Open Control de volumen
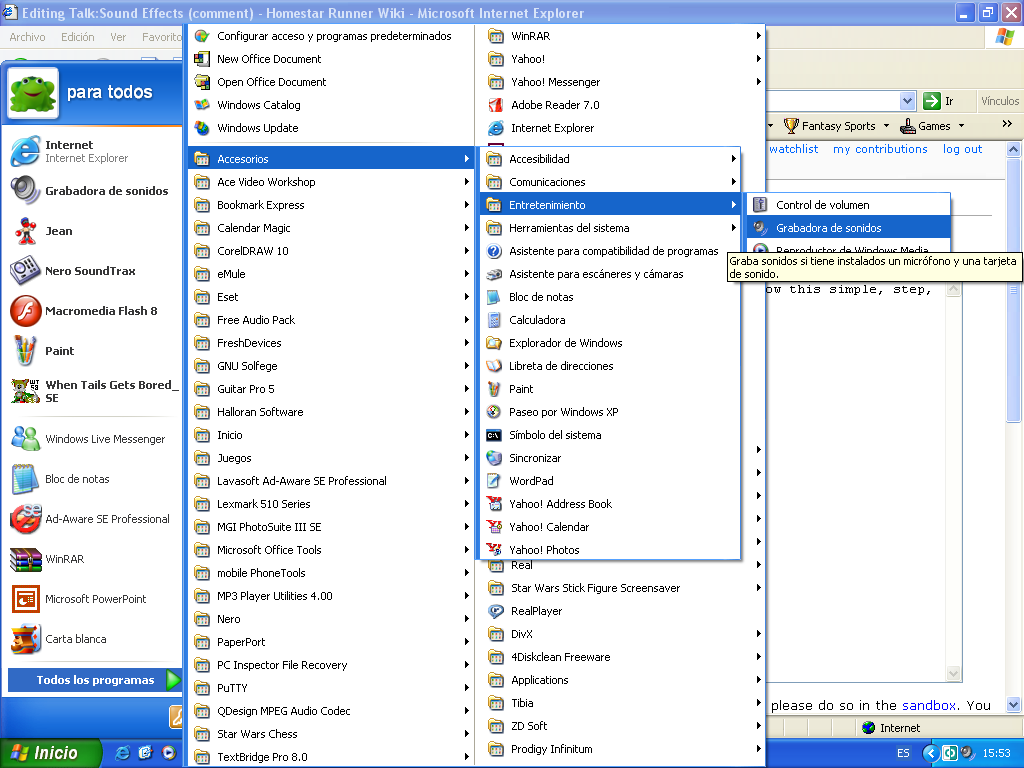Screen dimensions: 1024x768 click(848, 205)
